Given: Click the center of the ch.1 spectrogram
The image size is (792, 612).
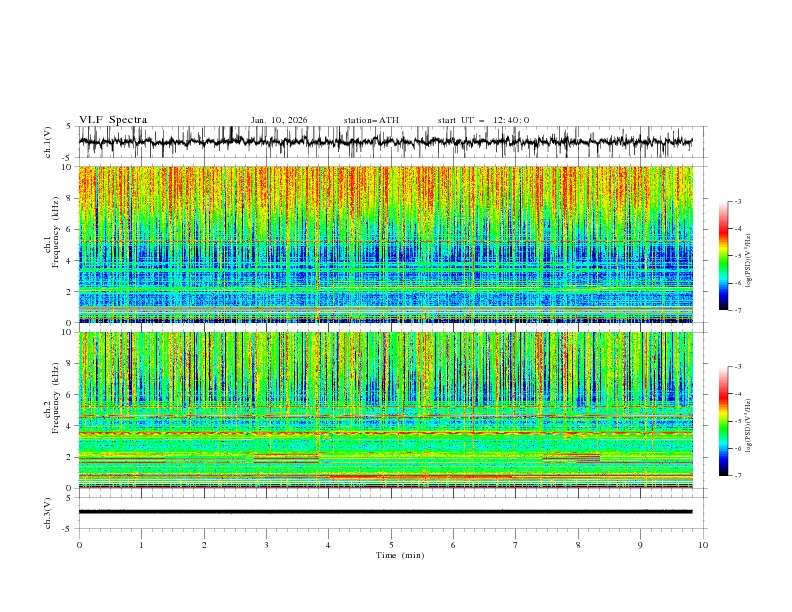Looking at the screenshot, I should (390, 244).
